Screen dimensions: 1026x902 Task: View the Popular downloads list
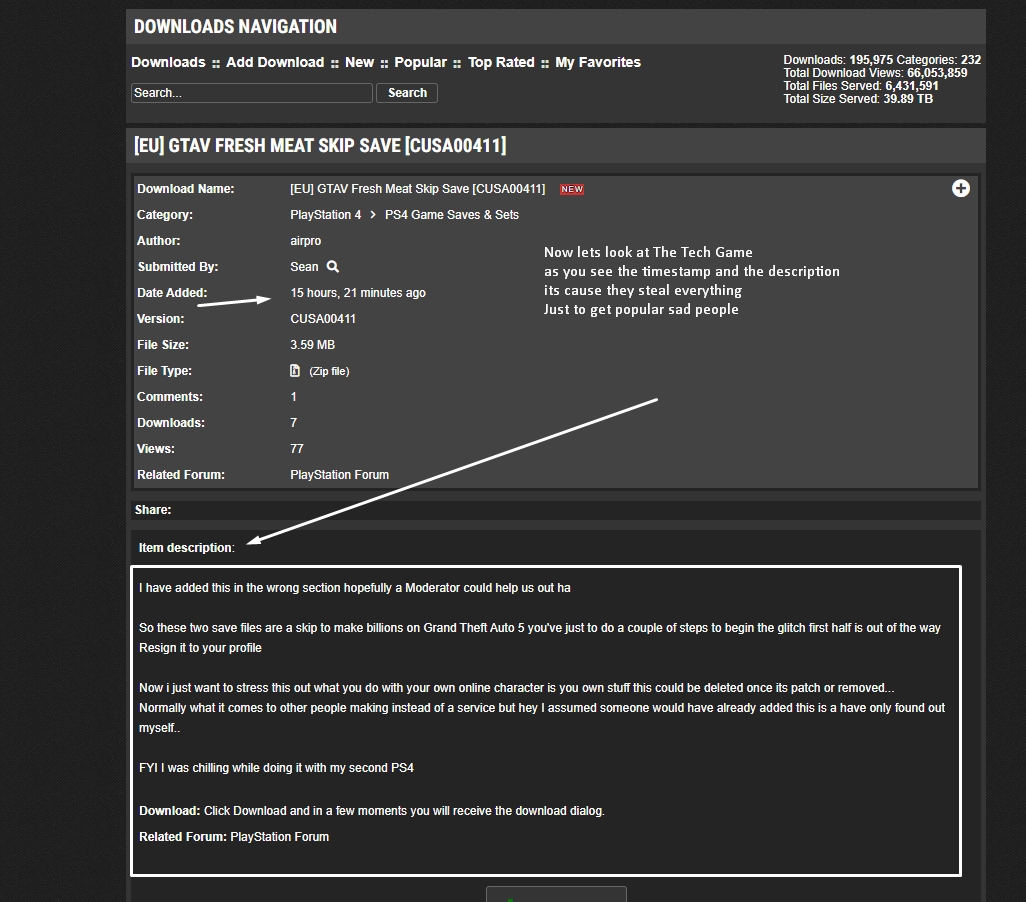[x=420, y=62]
